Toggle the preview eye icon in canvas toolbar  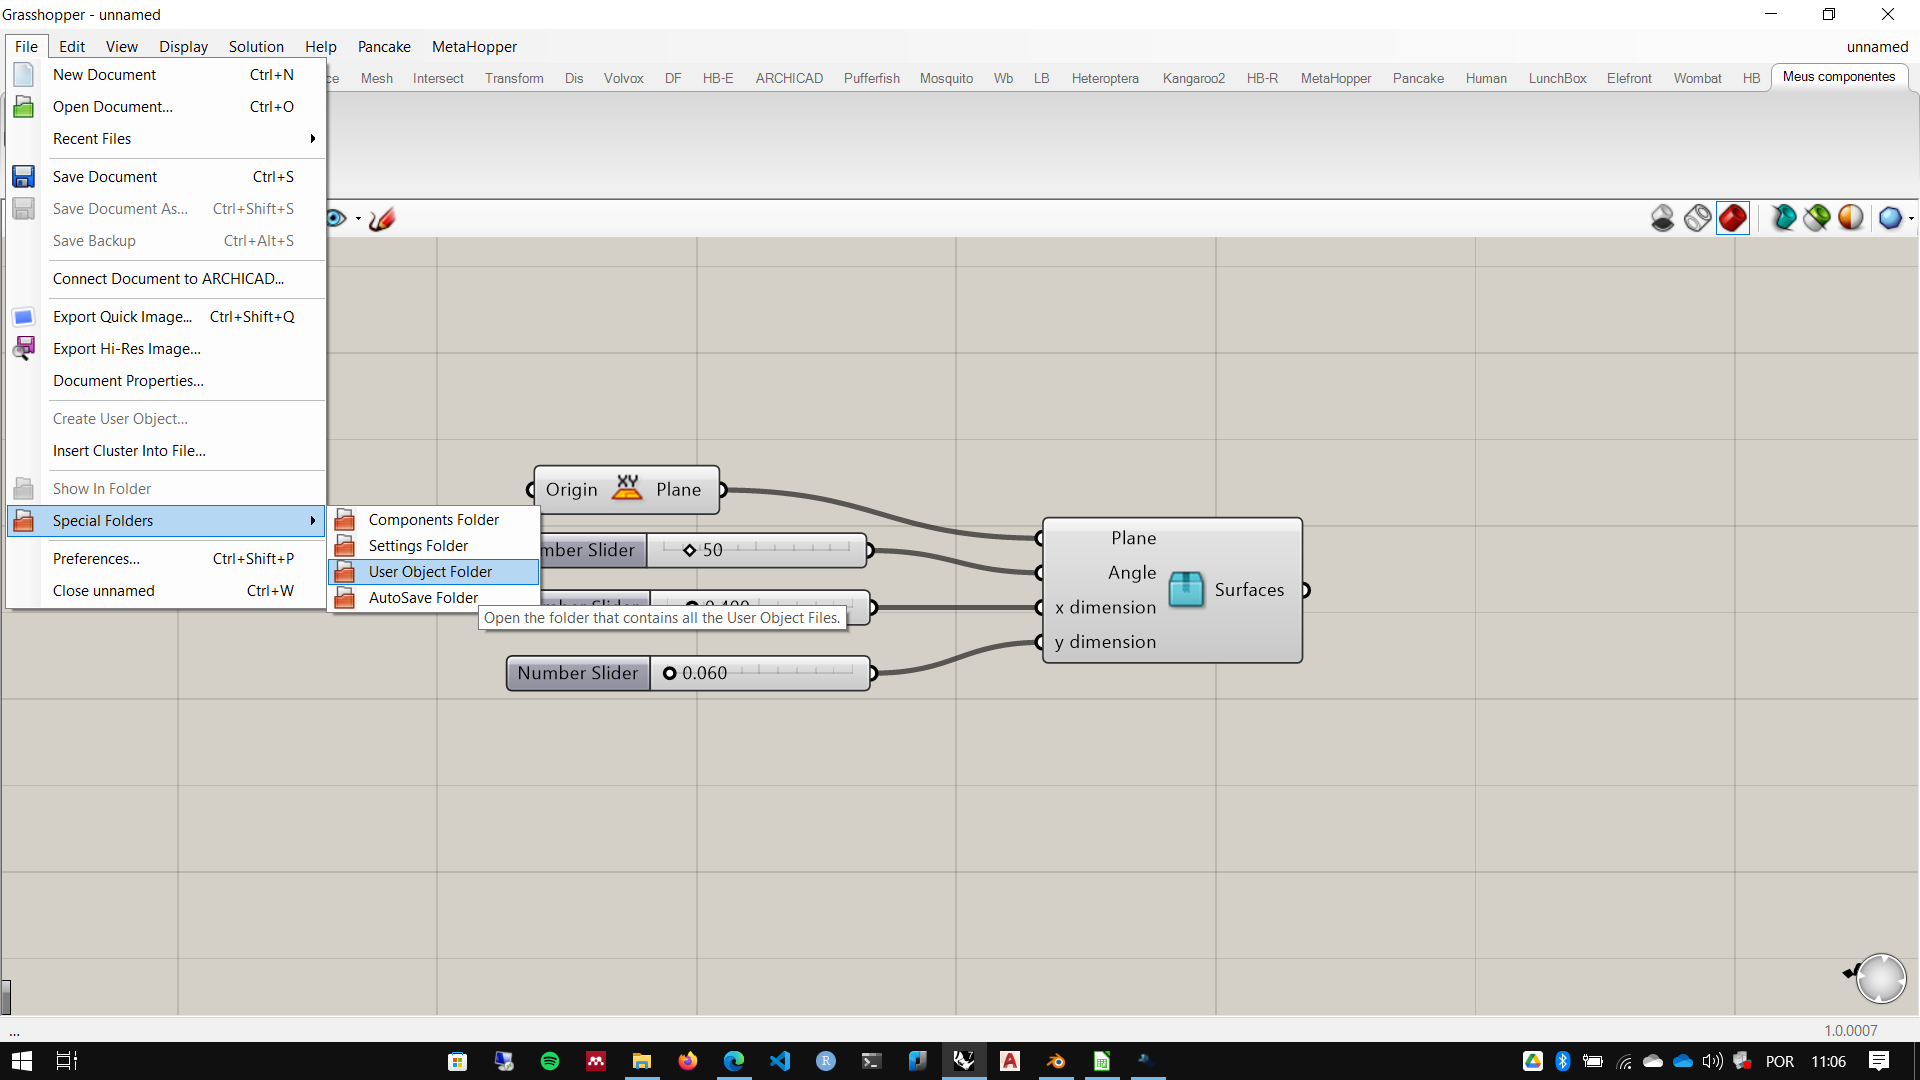click(x=336, y=218)
